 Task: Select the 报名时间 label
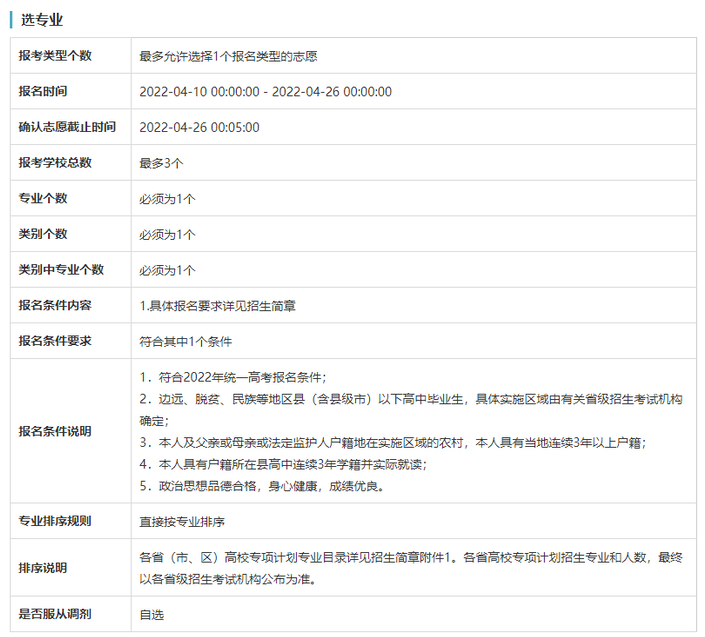pyautogui.click(x=43, y=91)
